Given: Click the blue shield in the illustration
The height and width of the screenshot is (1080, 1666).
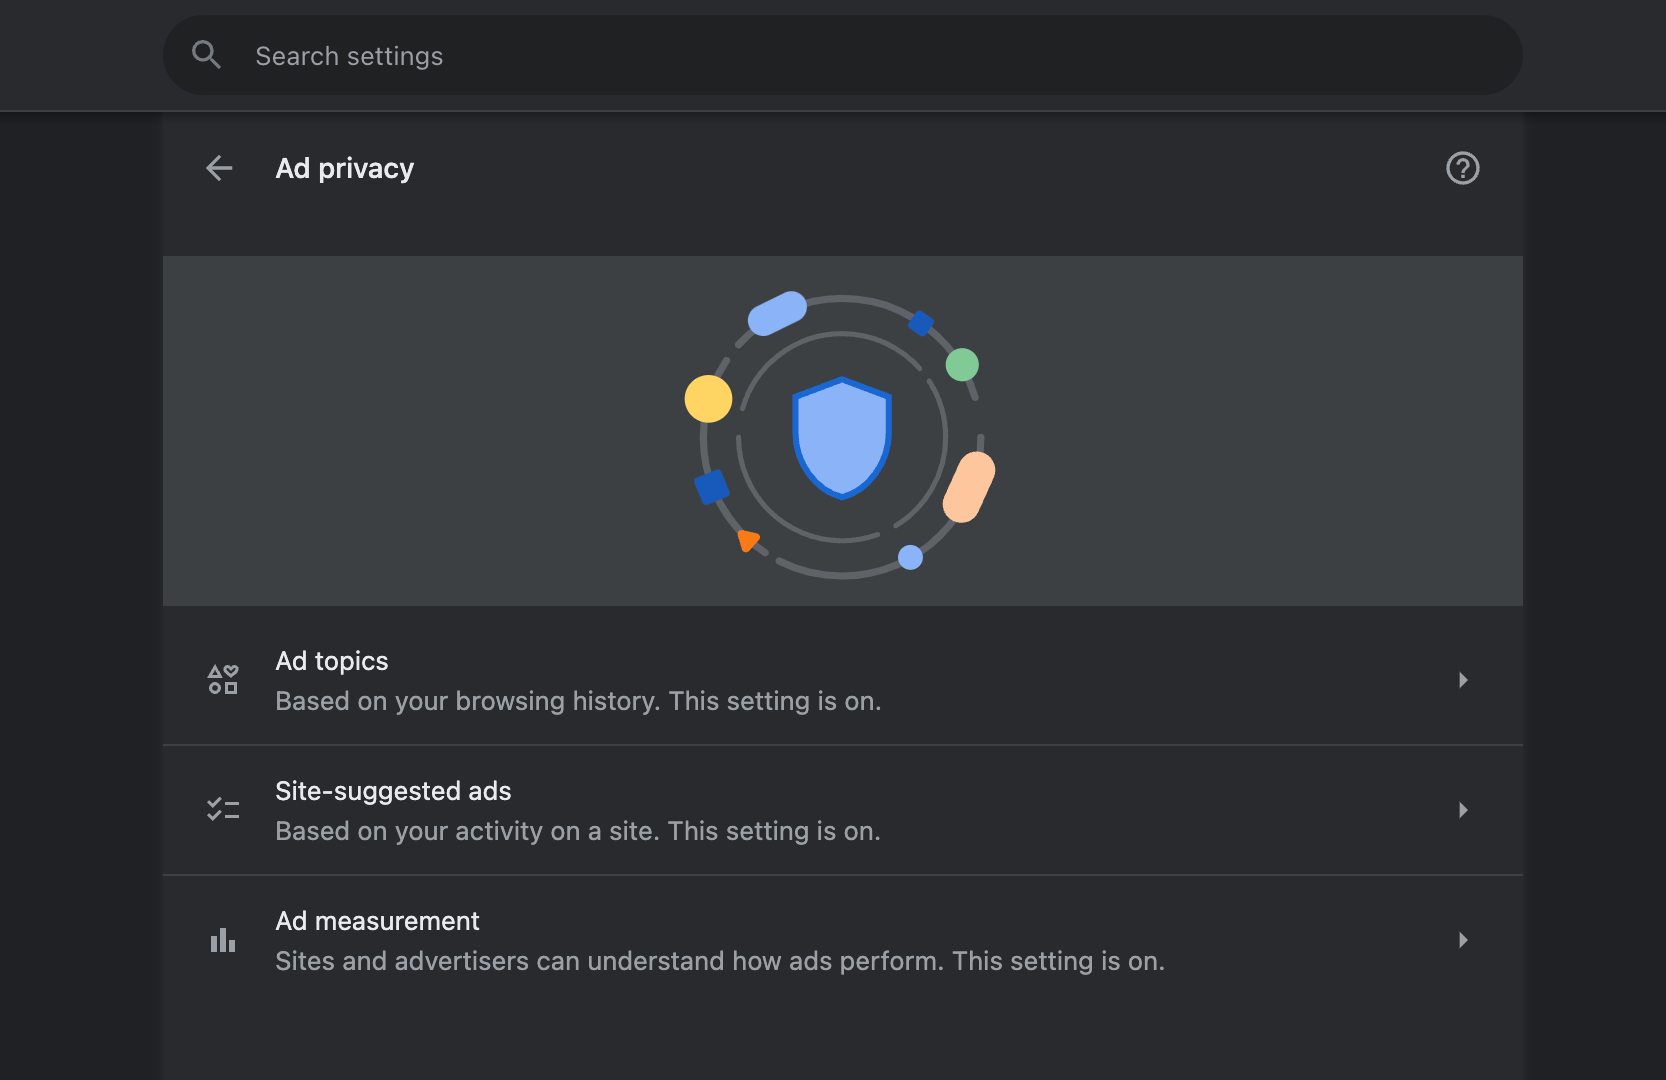Looking at the screenshot, I should (x=842, y=437).
